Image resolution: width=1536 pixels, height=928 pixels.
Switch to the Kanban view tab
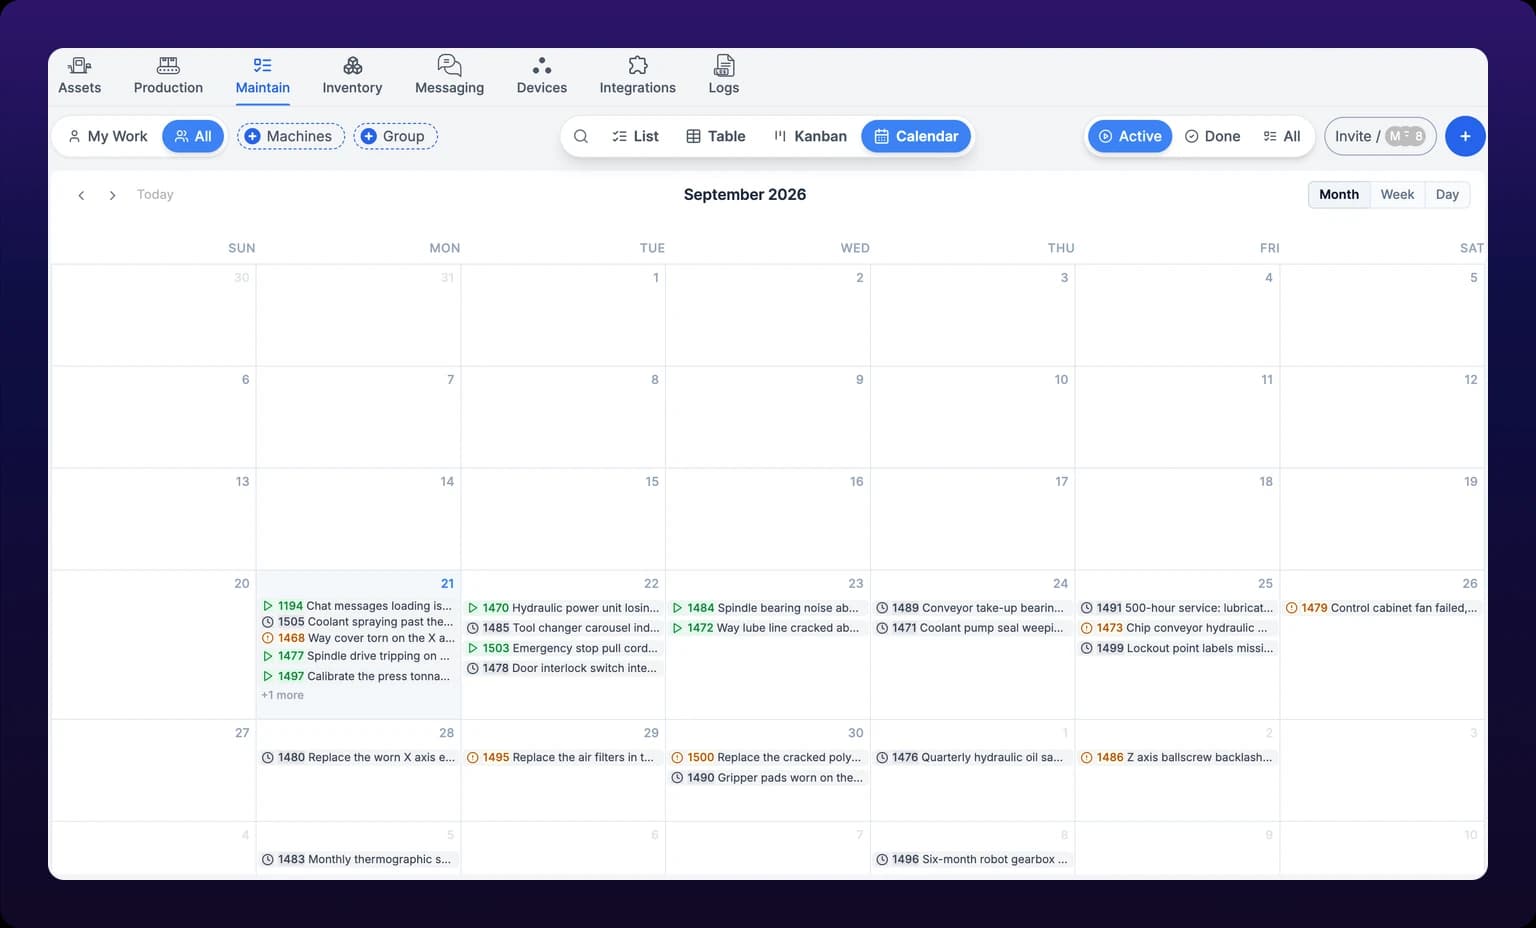point(810,136)
